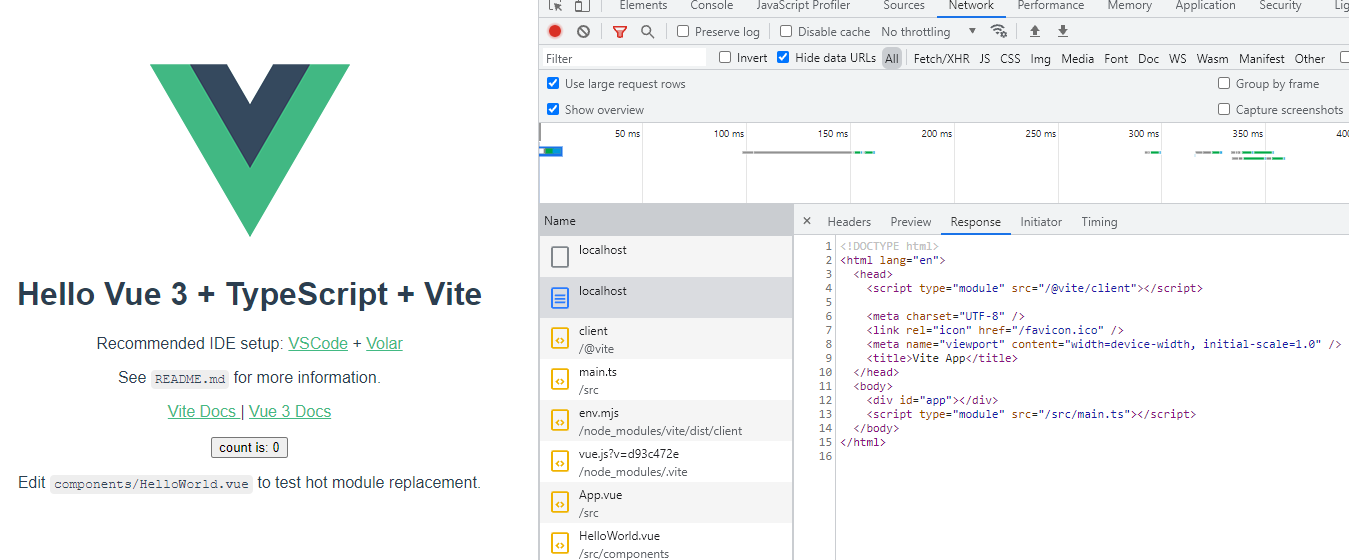Enable the Invert filter checkbox
The width and height of the screenshot is (1349, 560).
[x=725, y=58]
